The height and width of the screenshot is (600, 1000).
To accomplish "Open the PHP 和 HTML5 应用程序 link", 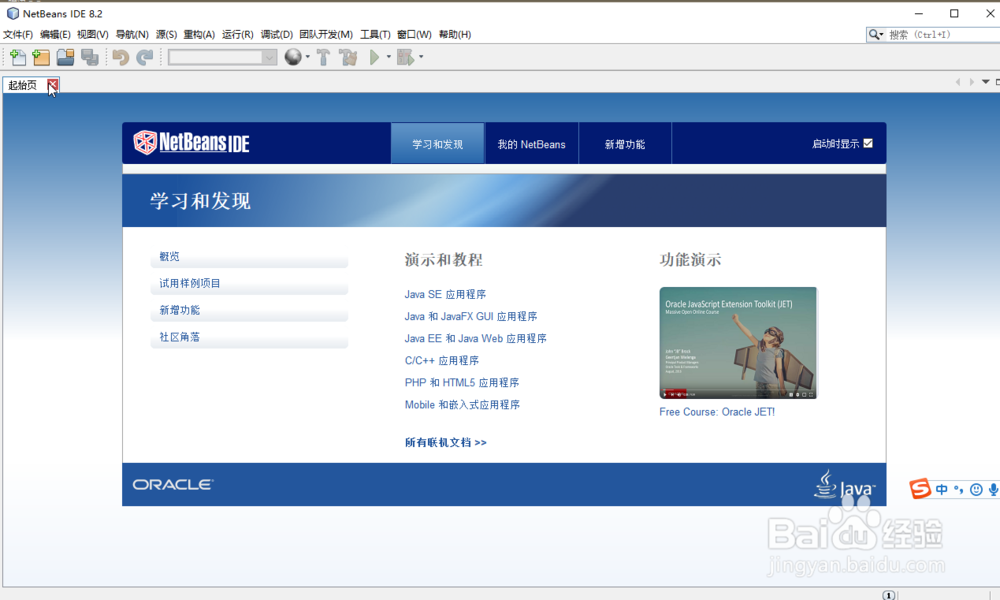I will tap(462, 383).
